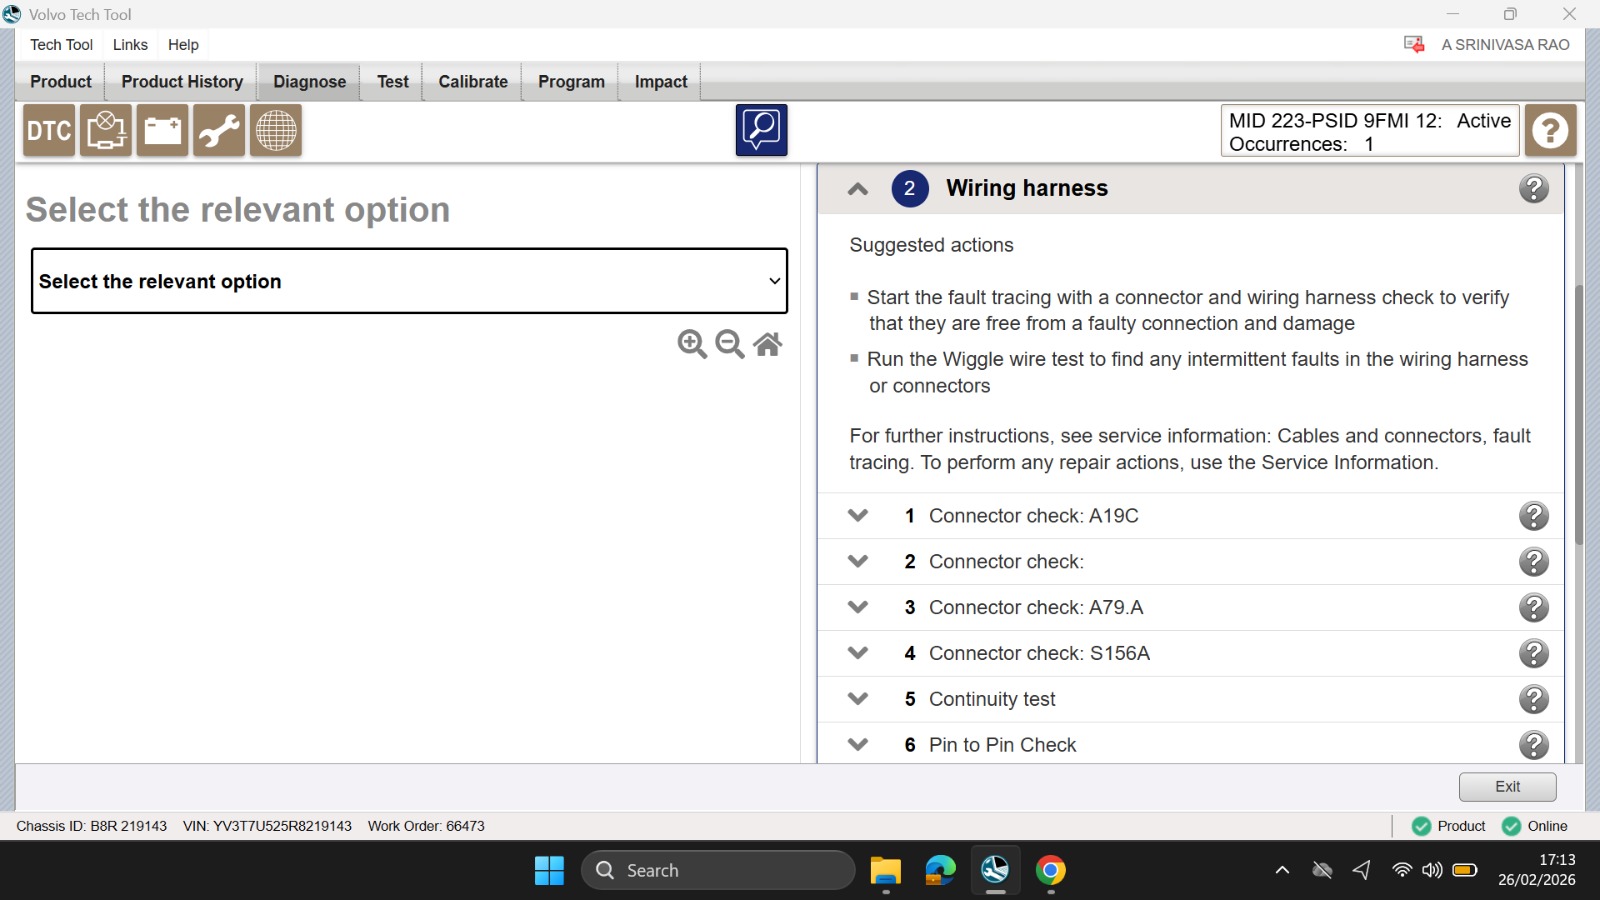Expand Connector check: A19C
1600x900 pixels.
(858, 516)
